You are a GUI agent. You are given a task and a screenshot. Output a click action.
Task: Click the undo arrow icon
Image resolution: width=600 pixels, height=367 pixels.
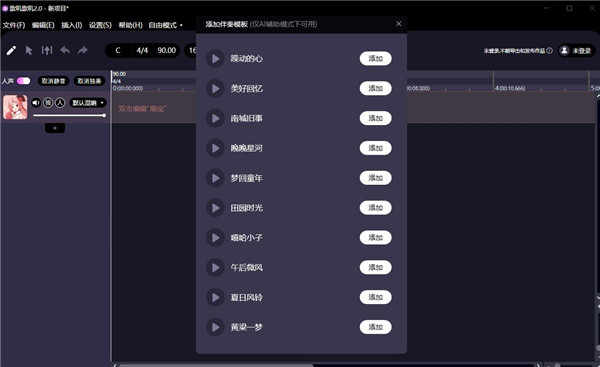(65, 50)
